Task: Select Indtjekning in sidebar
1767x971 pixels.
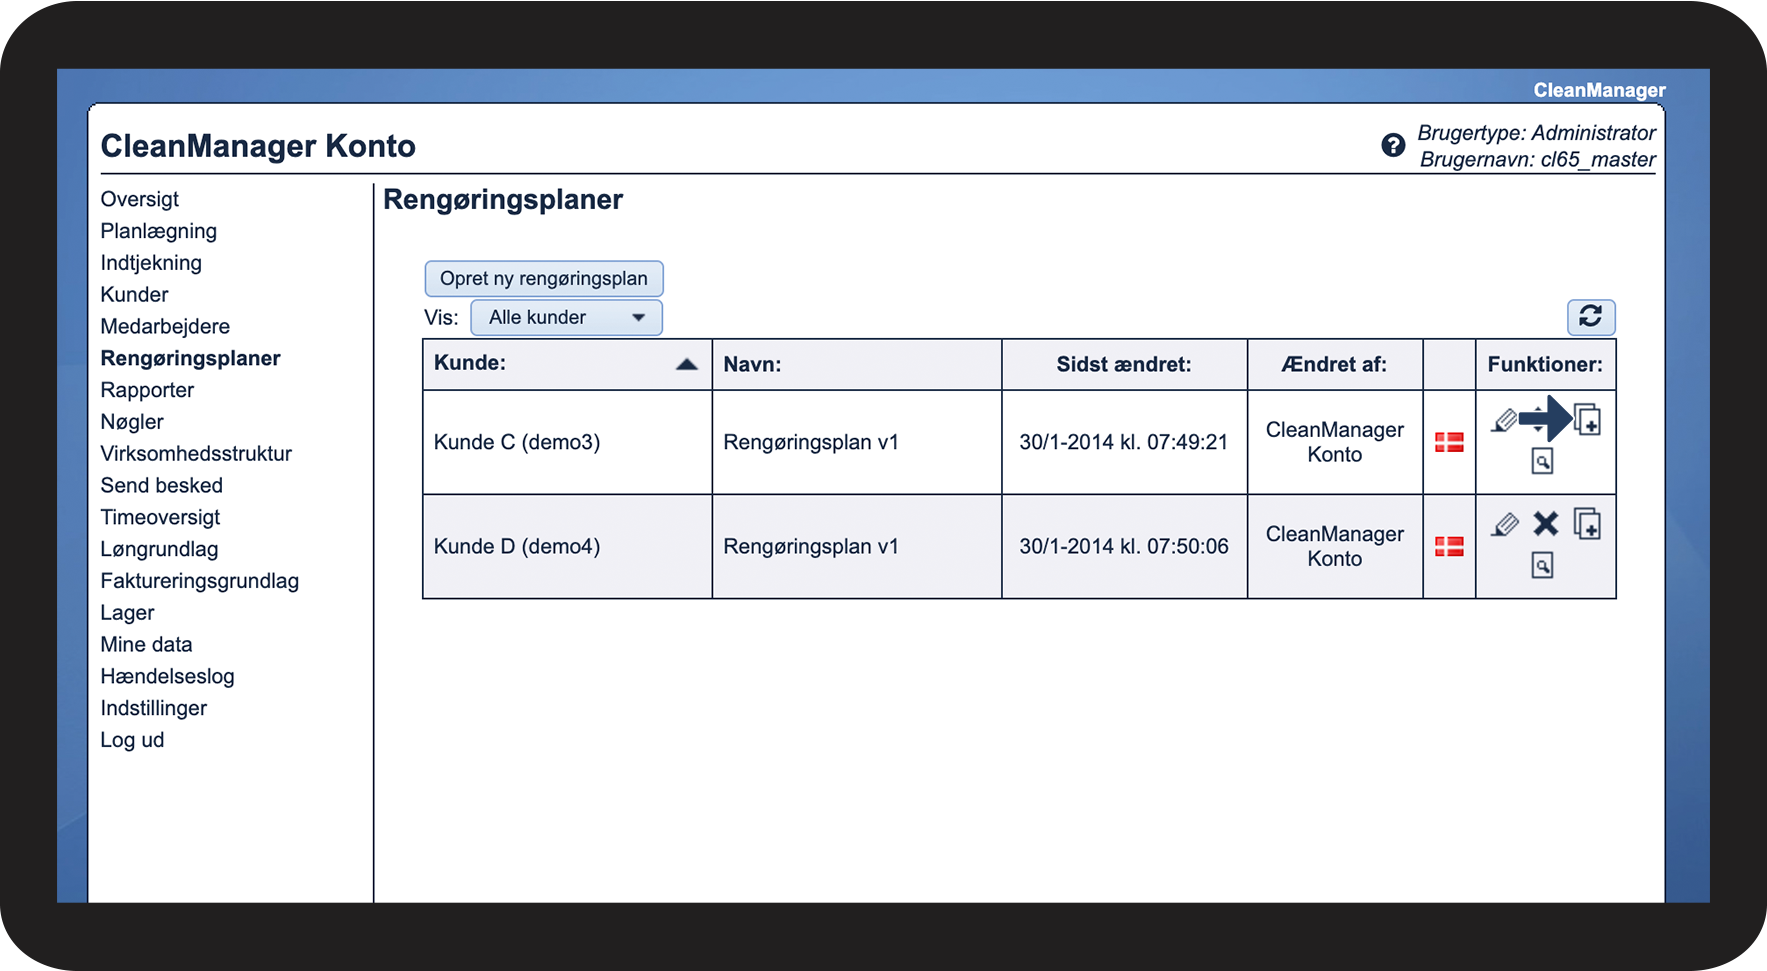Action: pos(151,263)
